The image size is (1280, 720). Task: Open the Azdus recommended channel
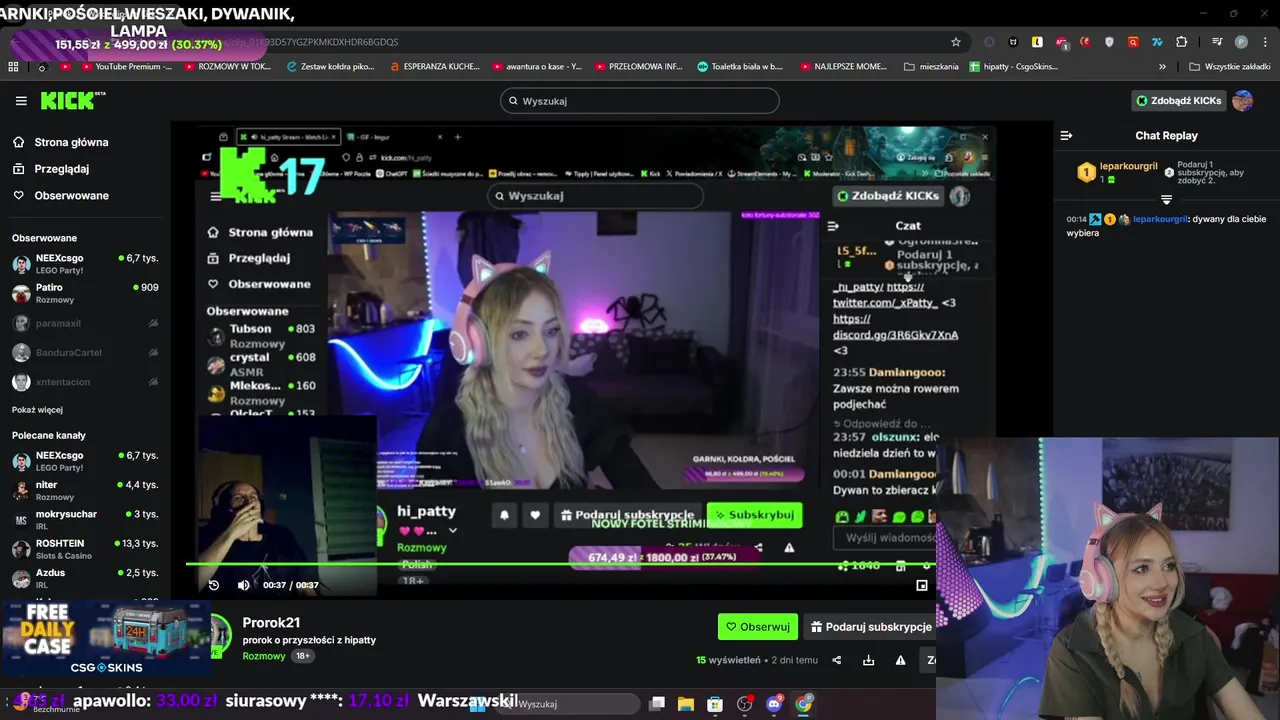coord(84,578)
